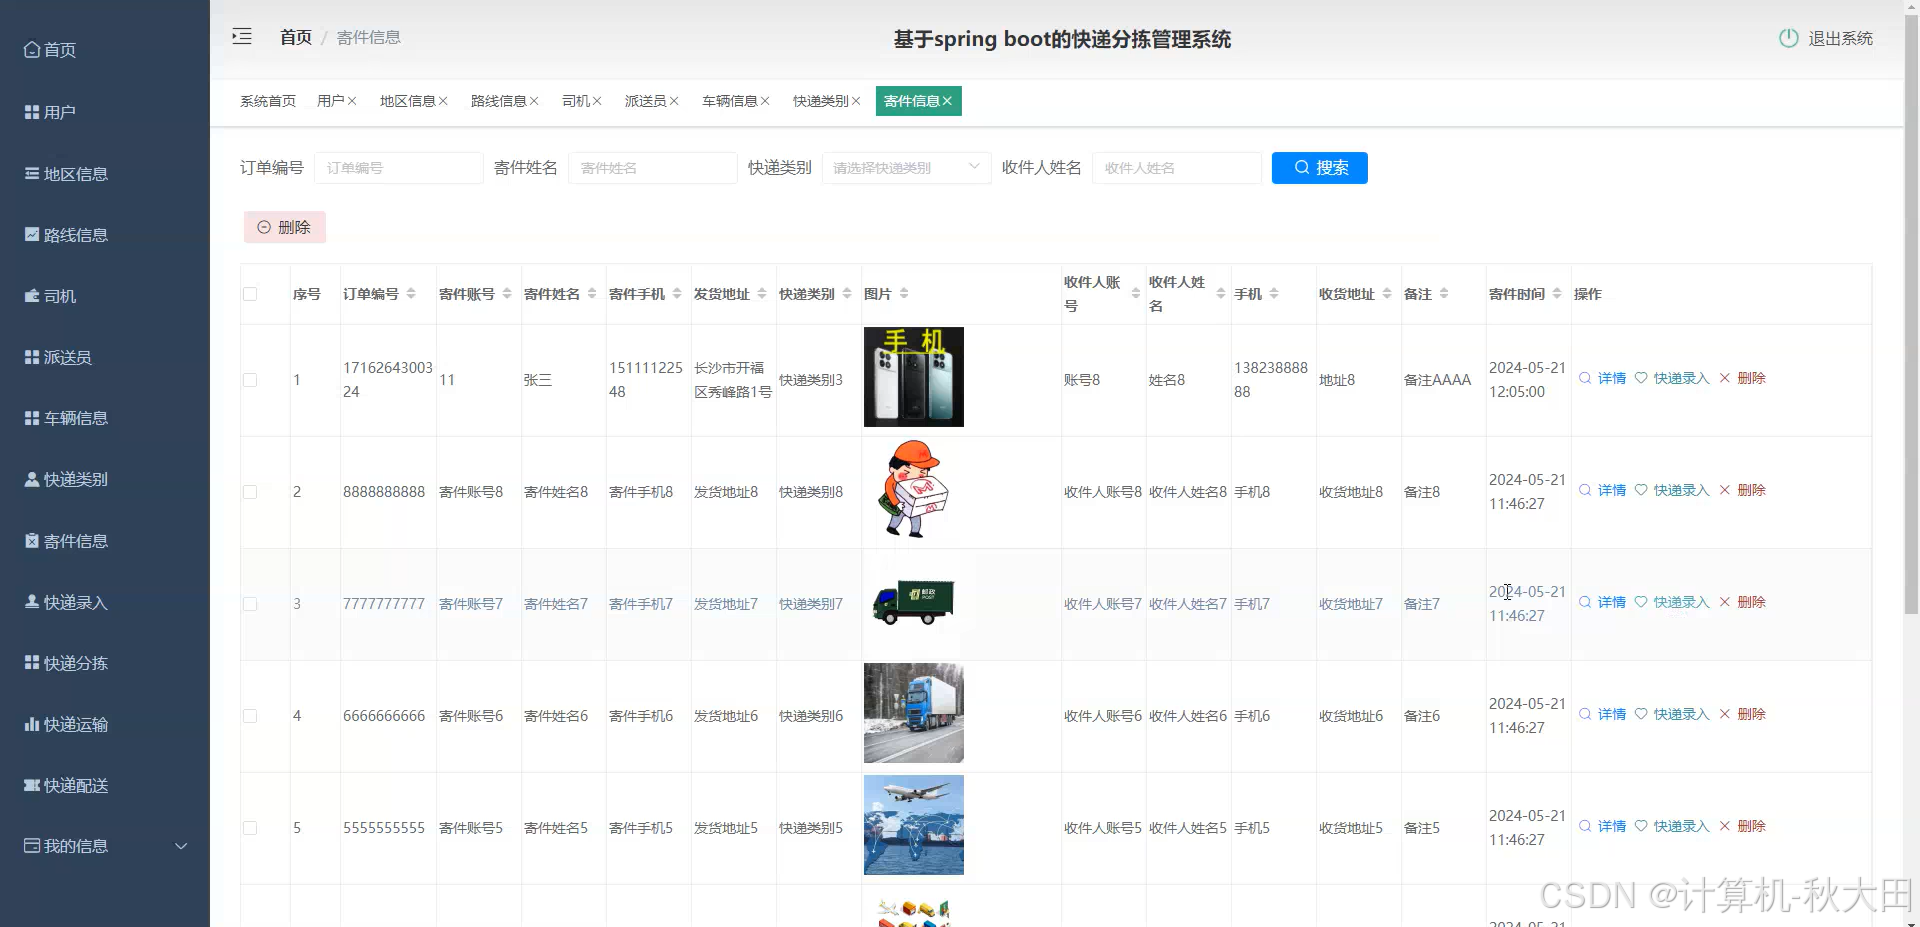Switch to the 快递类别 tab
Image resolution: width=1920 pixels, height=927 pixels.
tap(820, 101)
